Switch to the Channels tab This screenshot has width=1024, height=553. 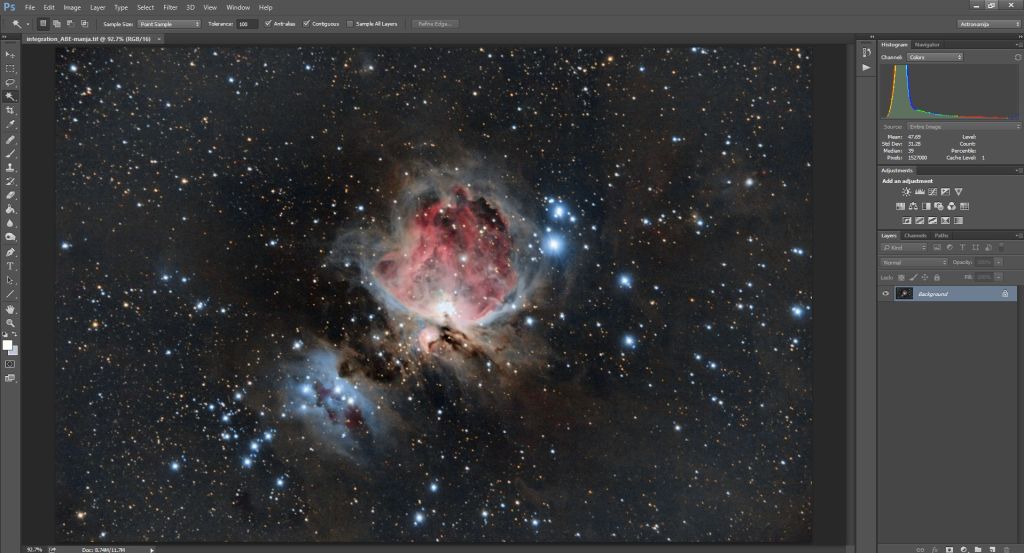coord(915,235)
